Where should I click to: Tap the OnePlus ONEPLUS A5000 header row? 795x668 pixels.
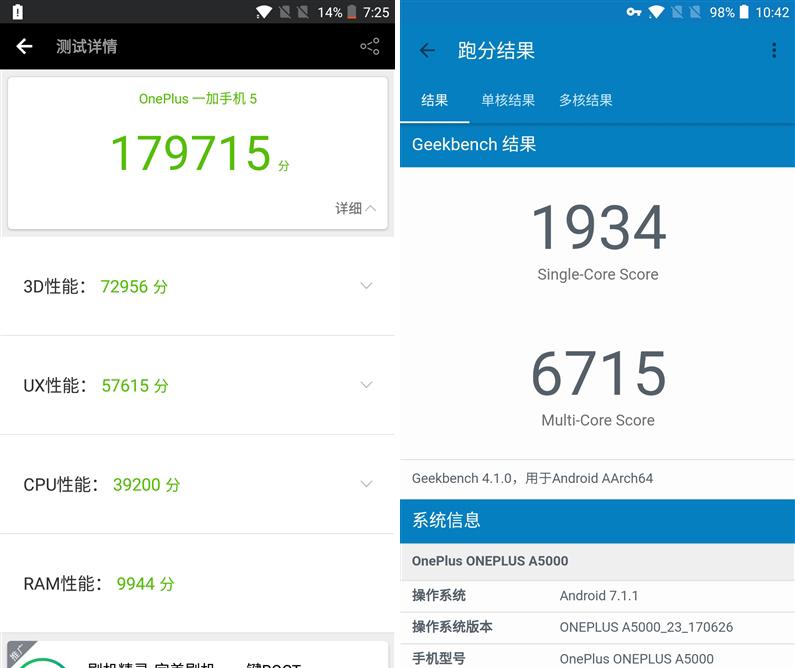(x=597, y=562)
